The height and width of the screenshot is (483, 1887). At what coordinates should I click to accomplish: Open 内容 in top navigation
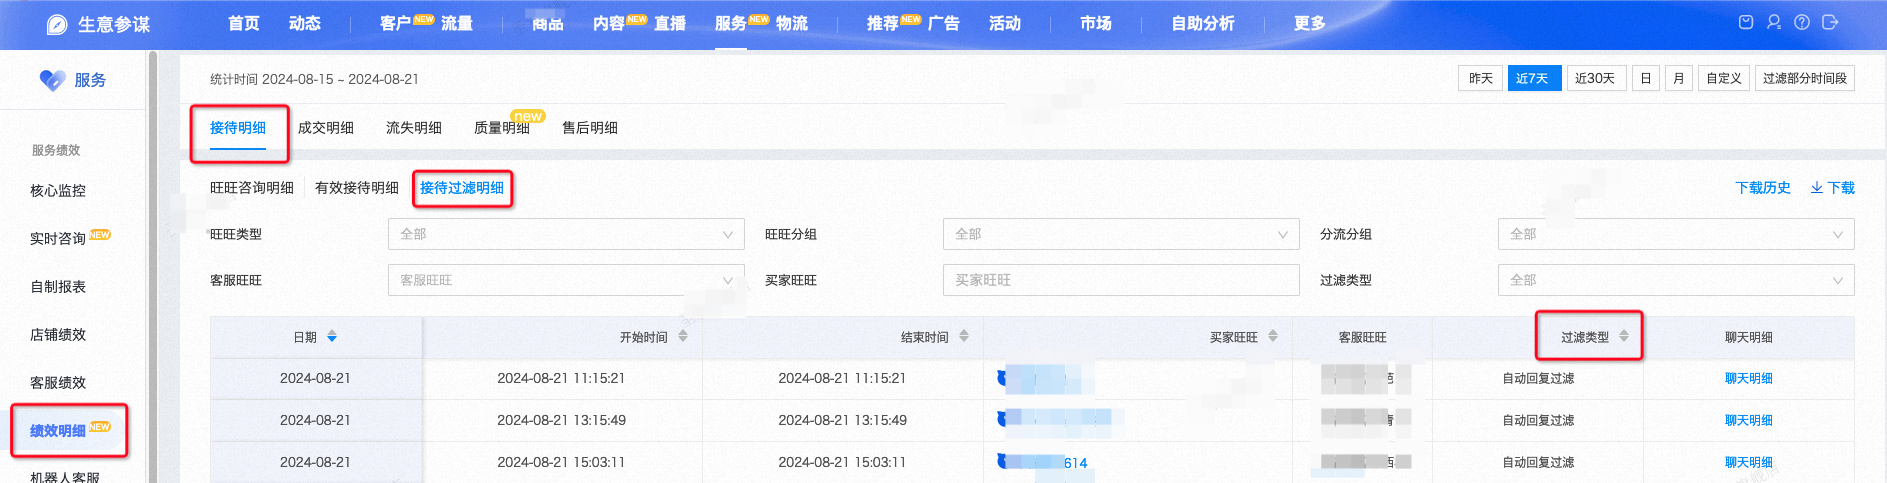coord(609,23)
